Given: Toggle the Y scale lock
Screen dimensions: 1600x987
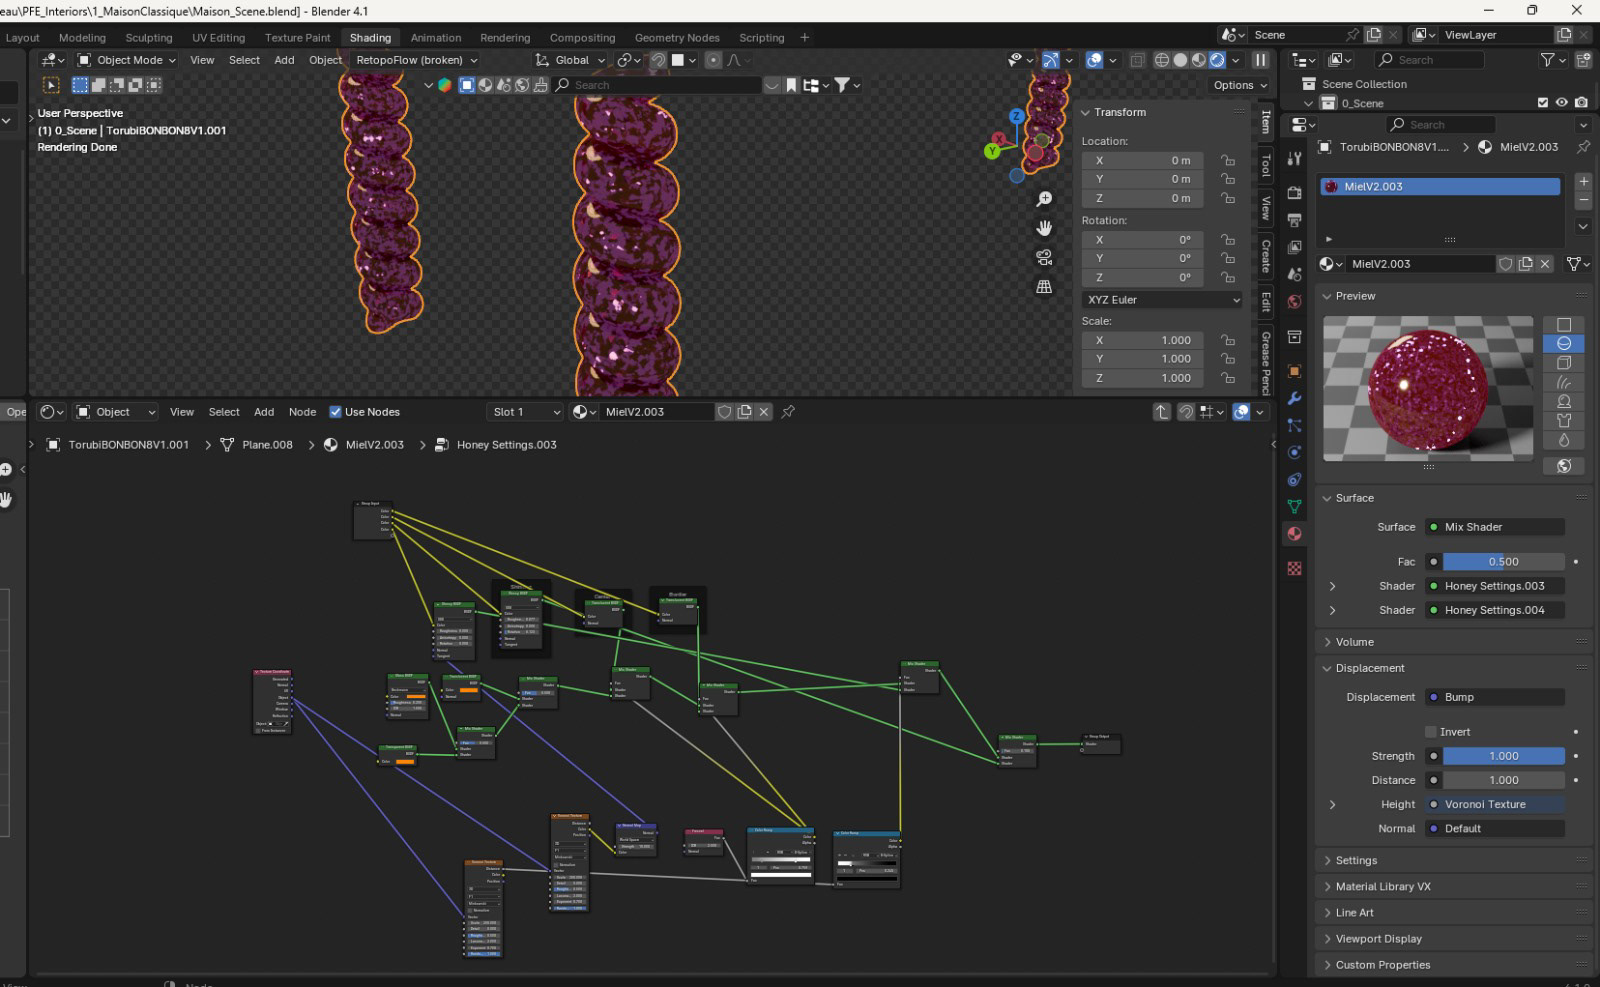Looking at the screenshot, I should (x=1227, y=359).
